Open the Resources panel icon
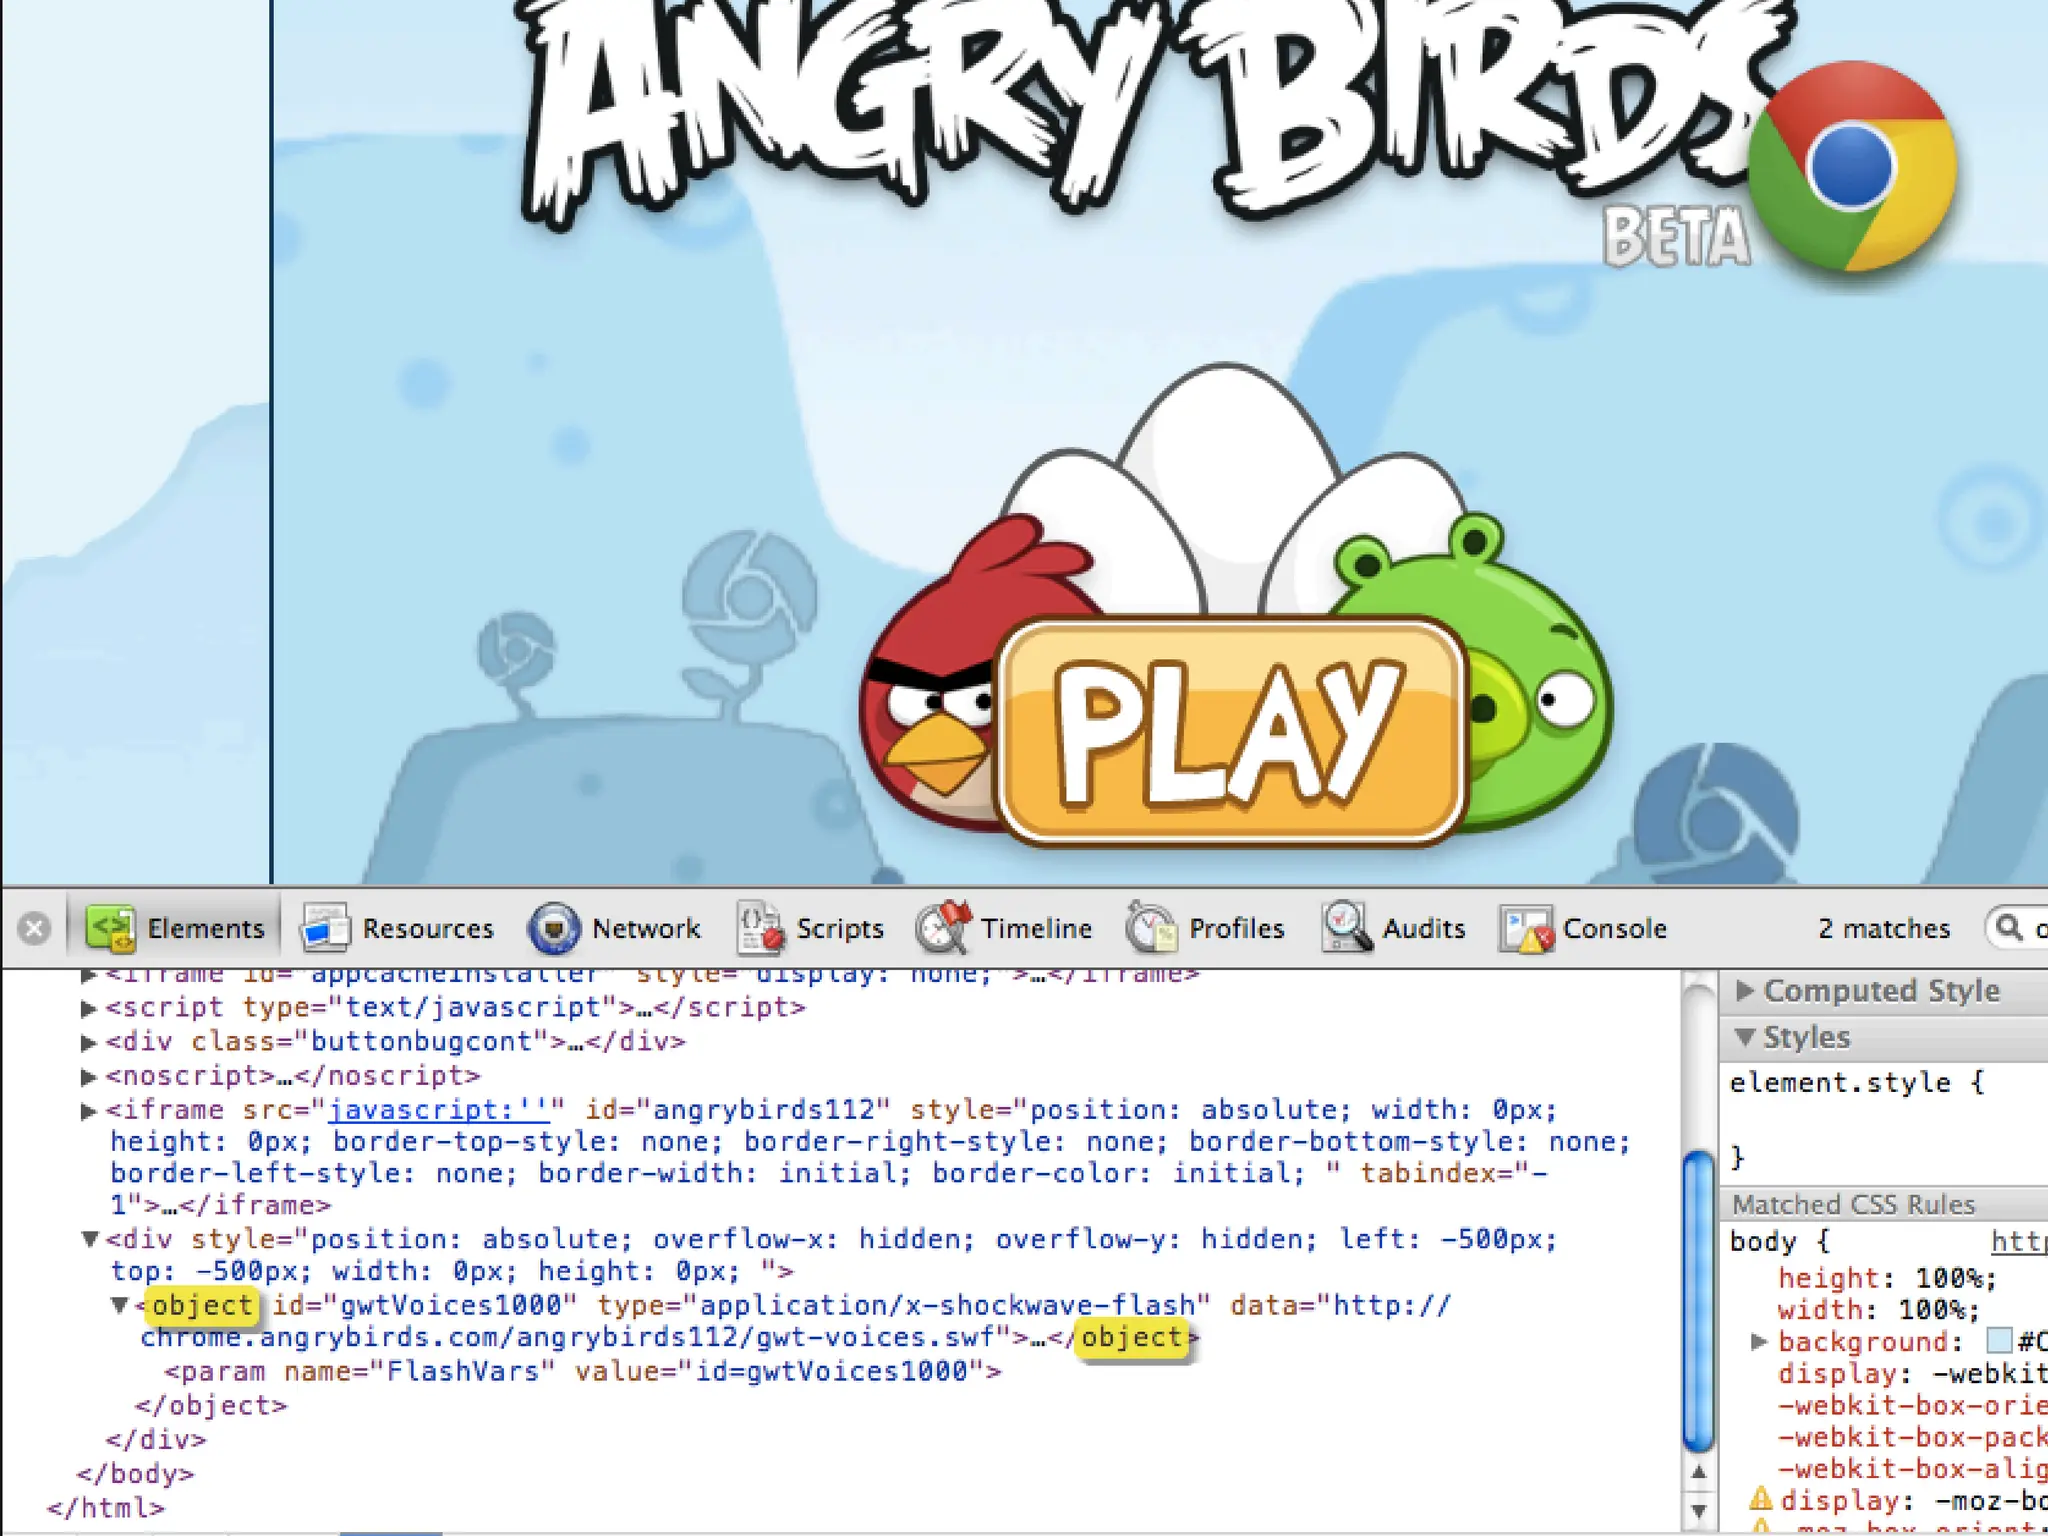The width and height of the screenshot is (2048, 1536). tap(325, 928)
